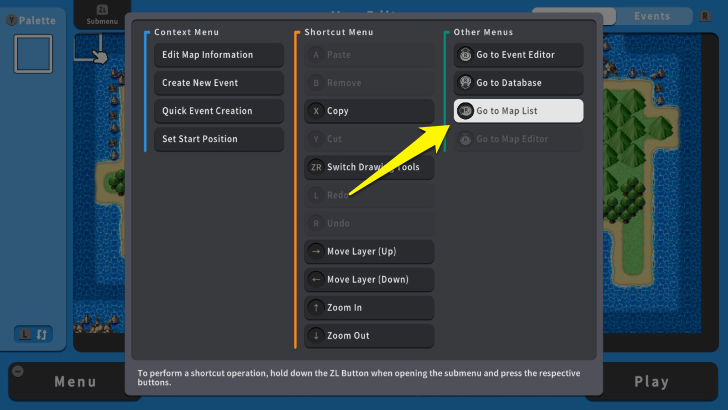Select the Events tab at top right

coord(652,16)
